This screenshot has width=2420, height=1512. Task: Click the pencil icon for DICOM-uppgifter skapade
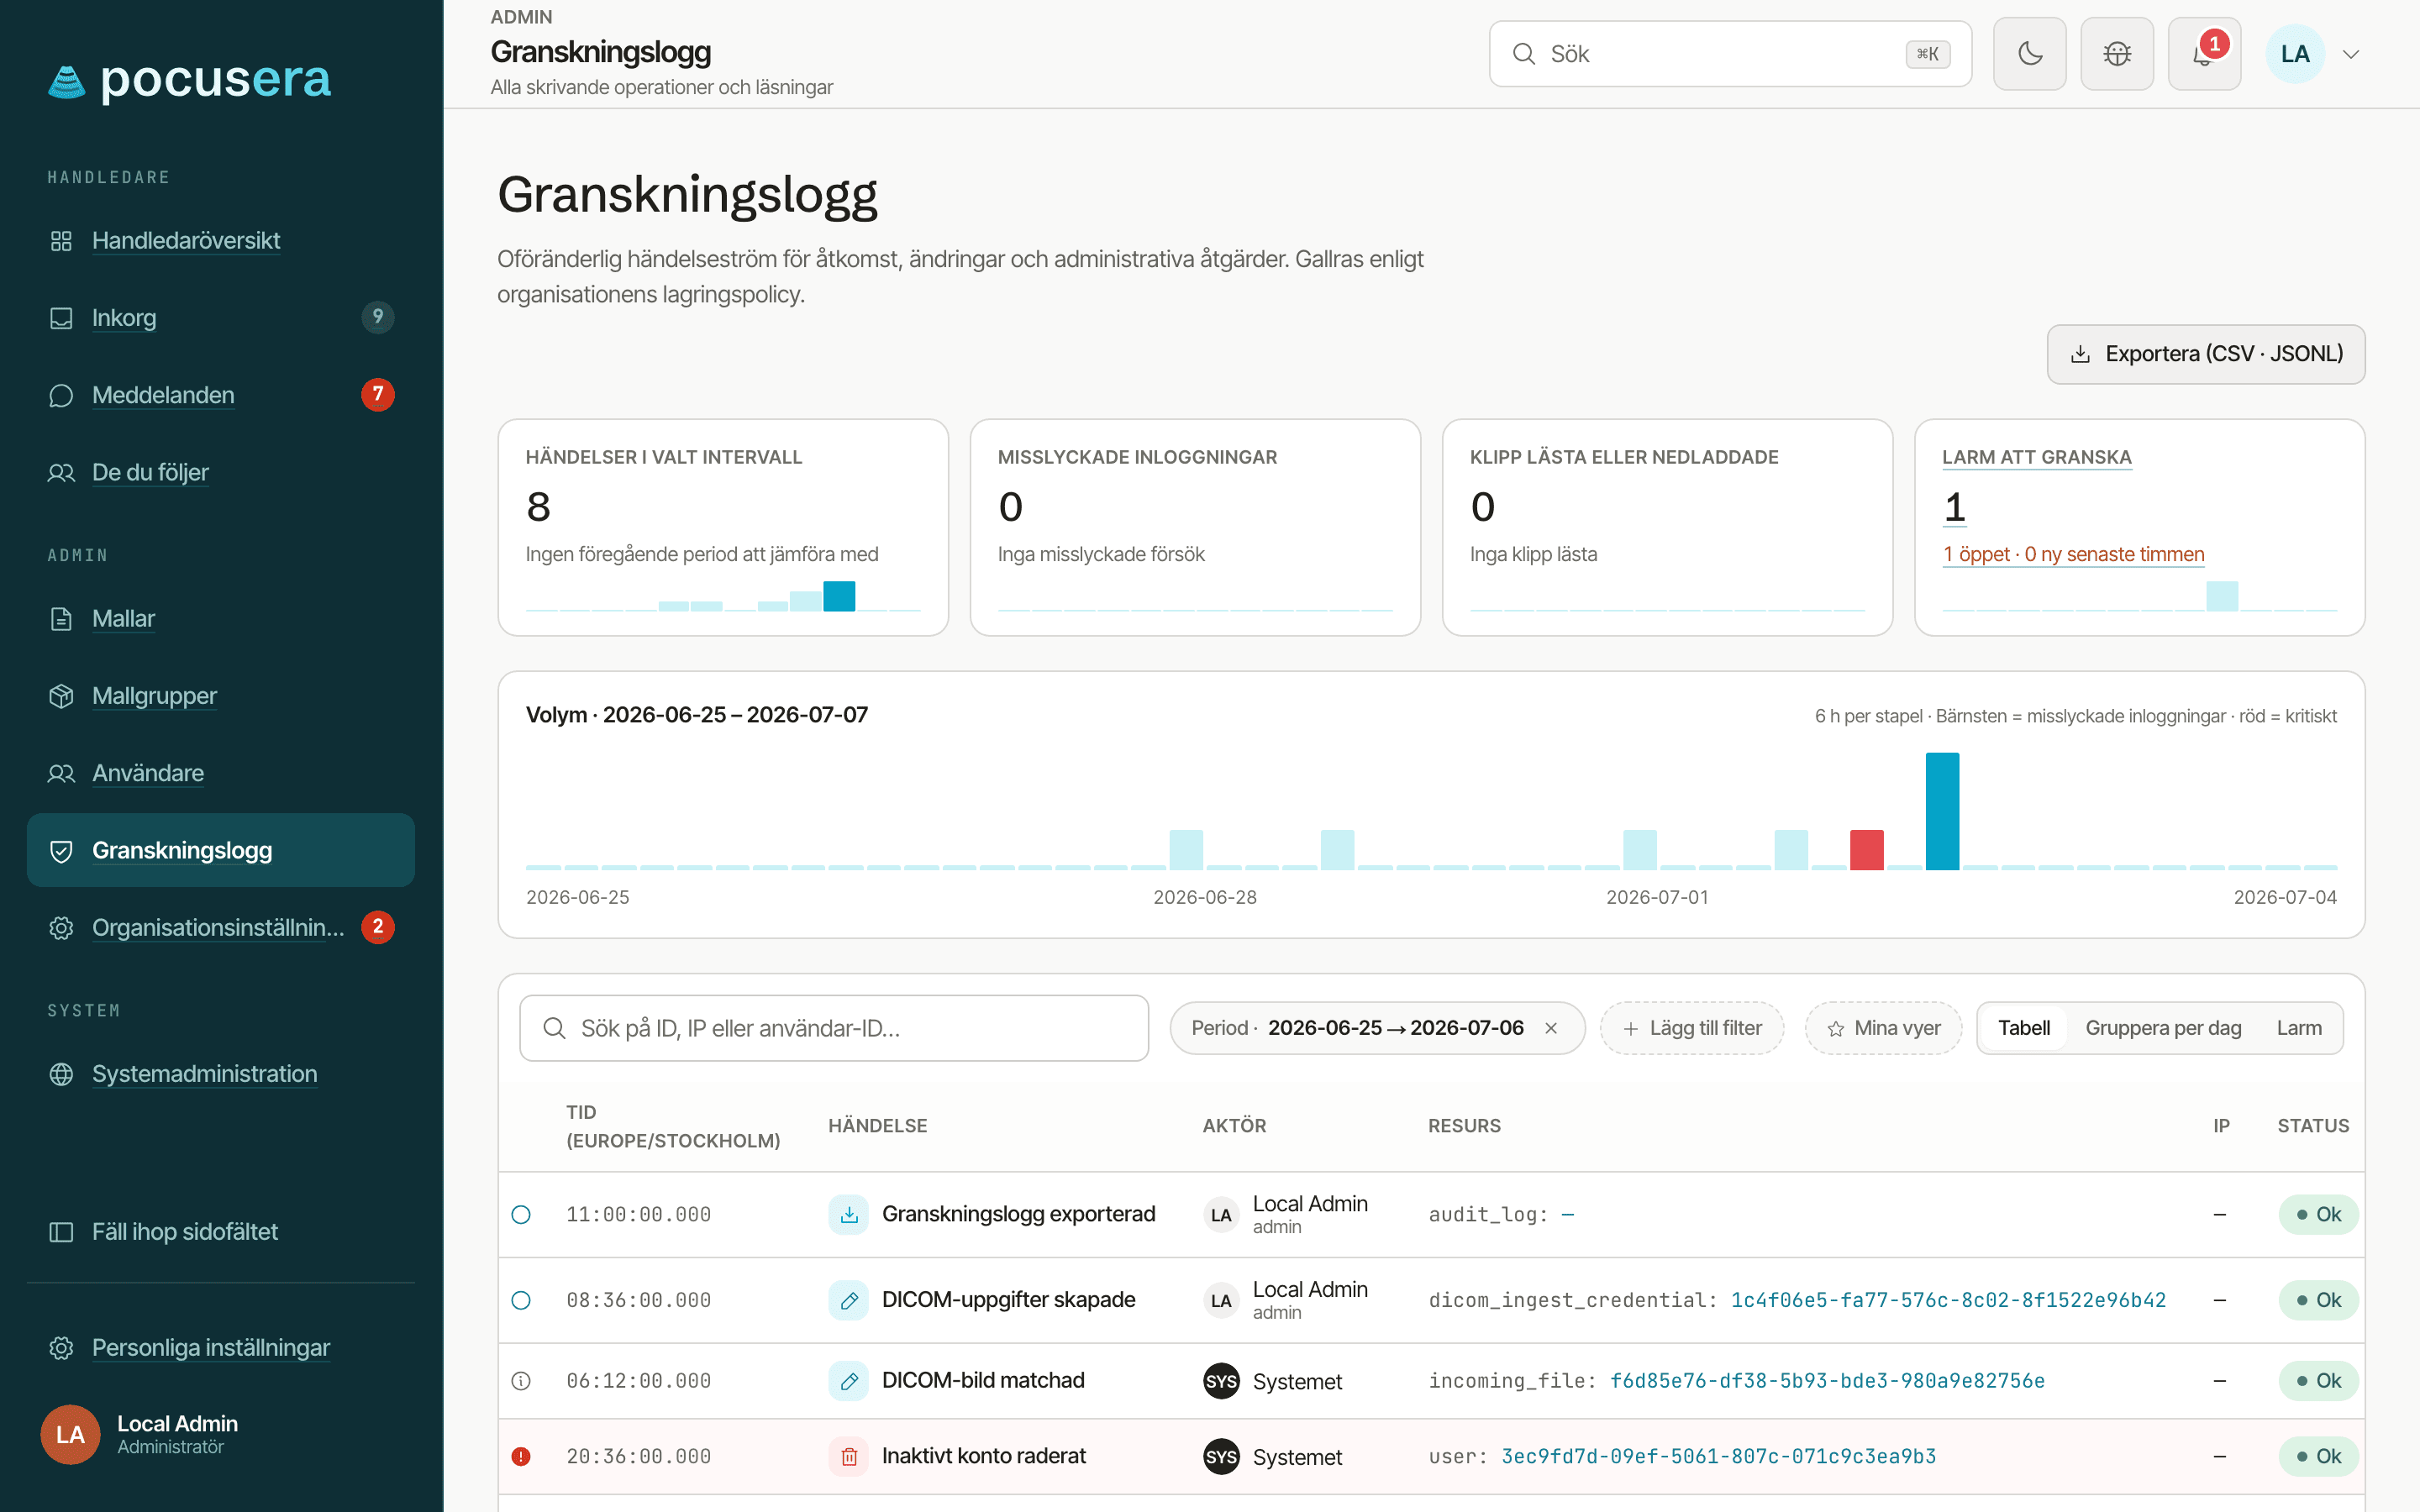848,1300
